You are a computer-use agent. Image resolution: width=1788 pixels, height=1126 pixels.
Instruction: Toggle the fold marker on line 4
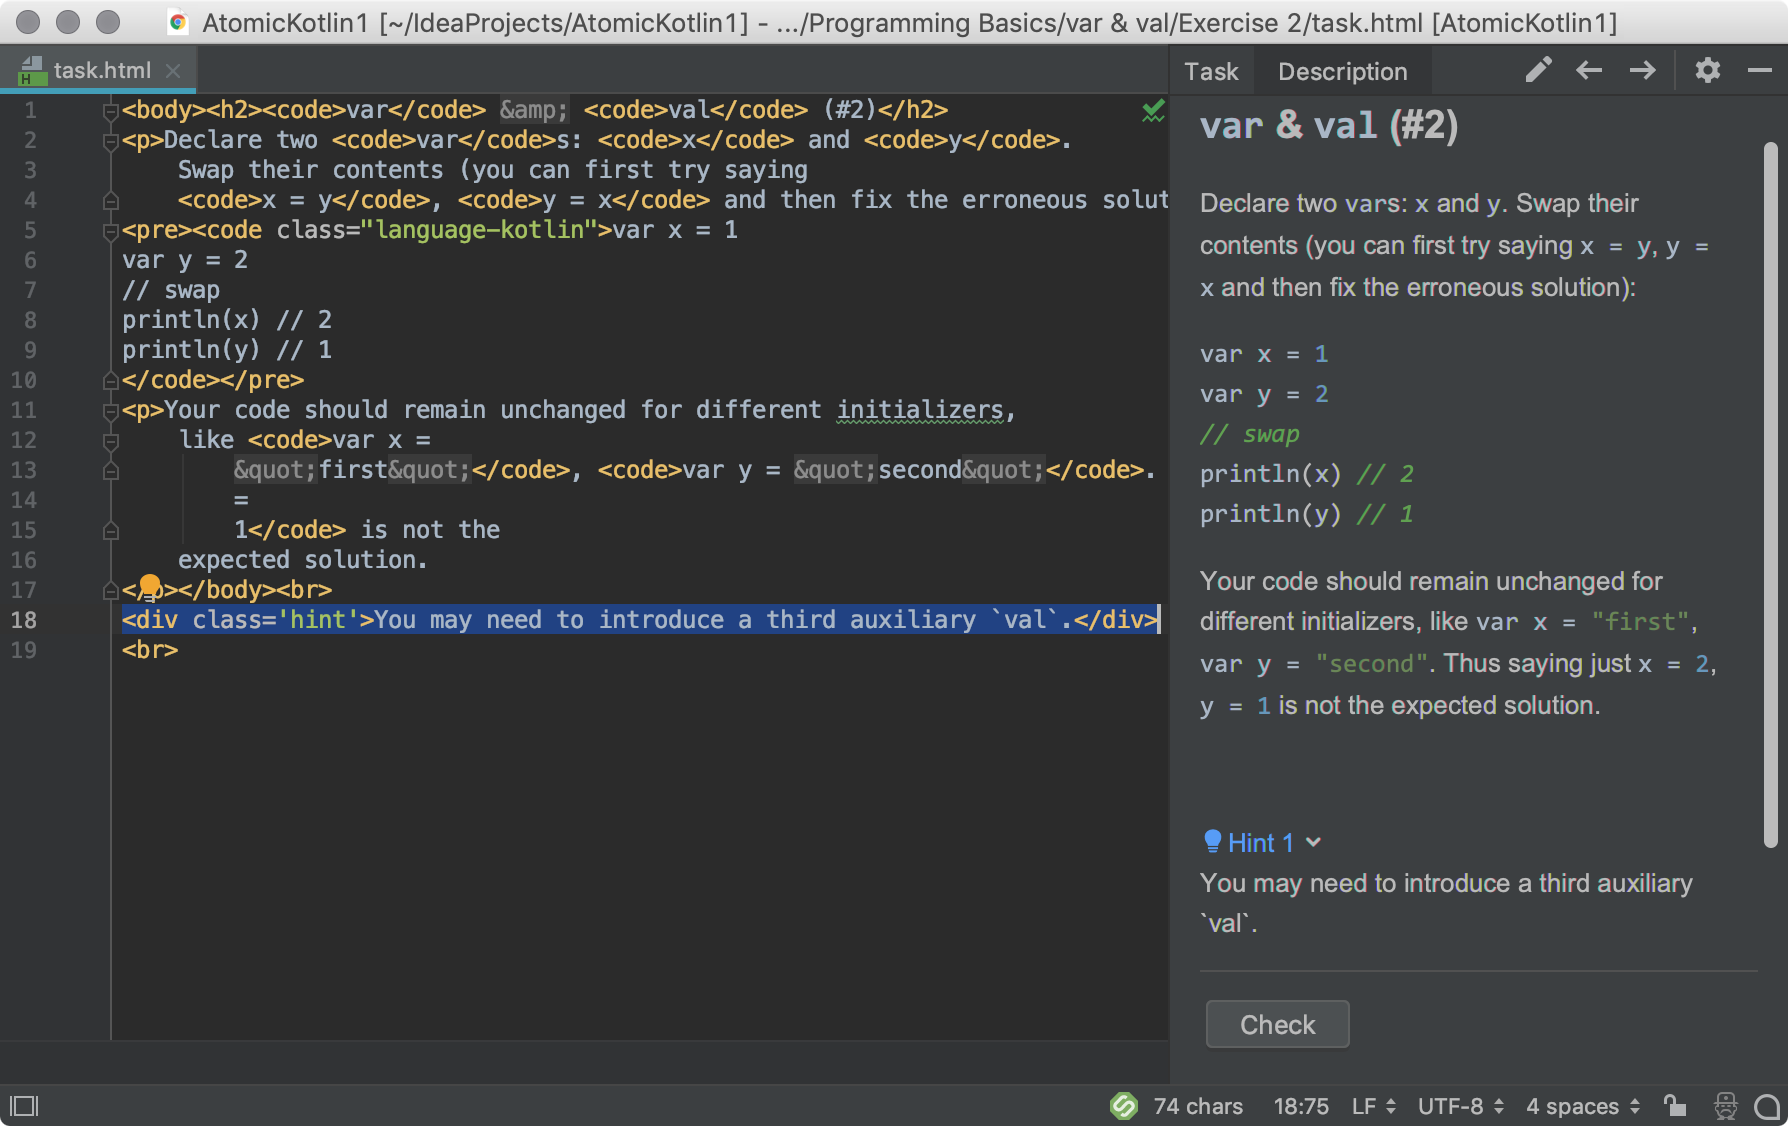pos(111,201)
